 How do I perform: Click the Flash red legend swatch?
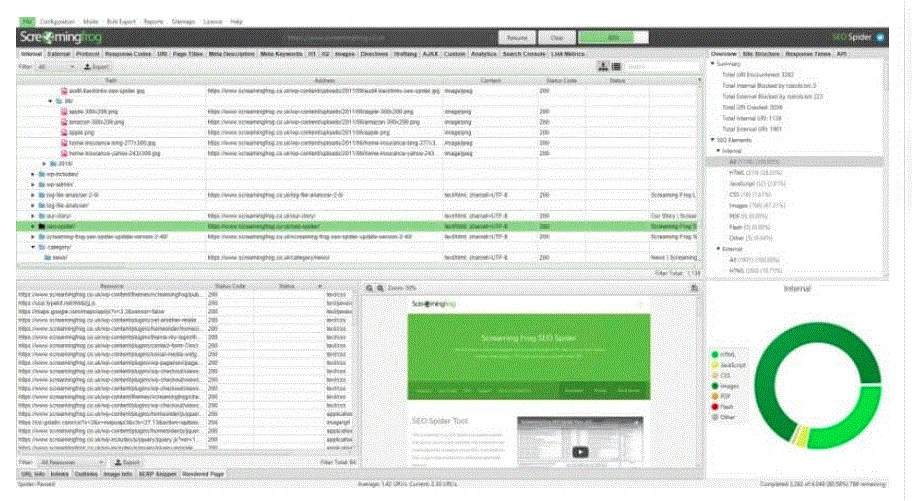pos(715,407)
